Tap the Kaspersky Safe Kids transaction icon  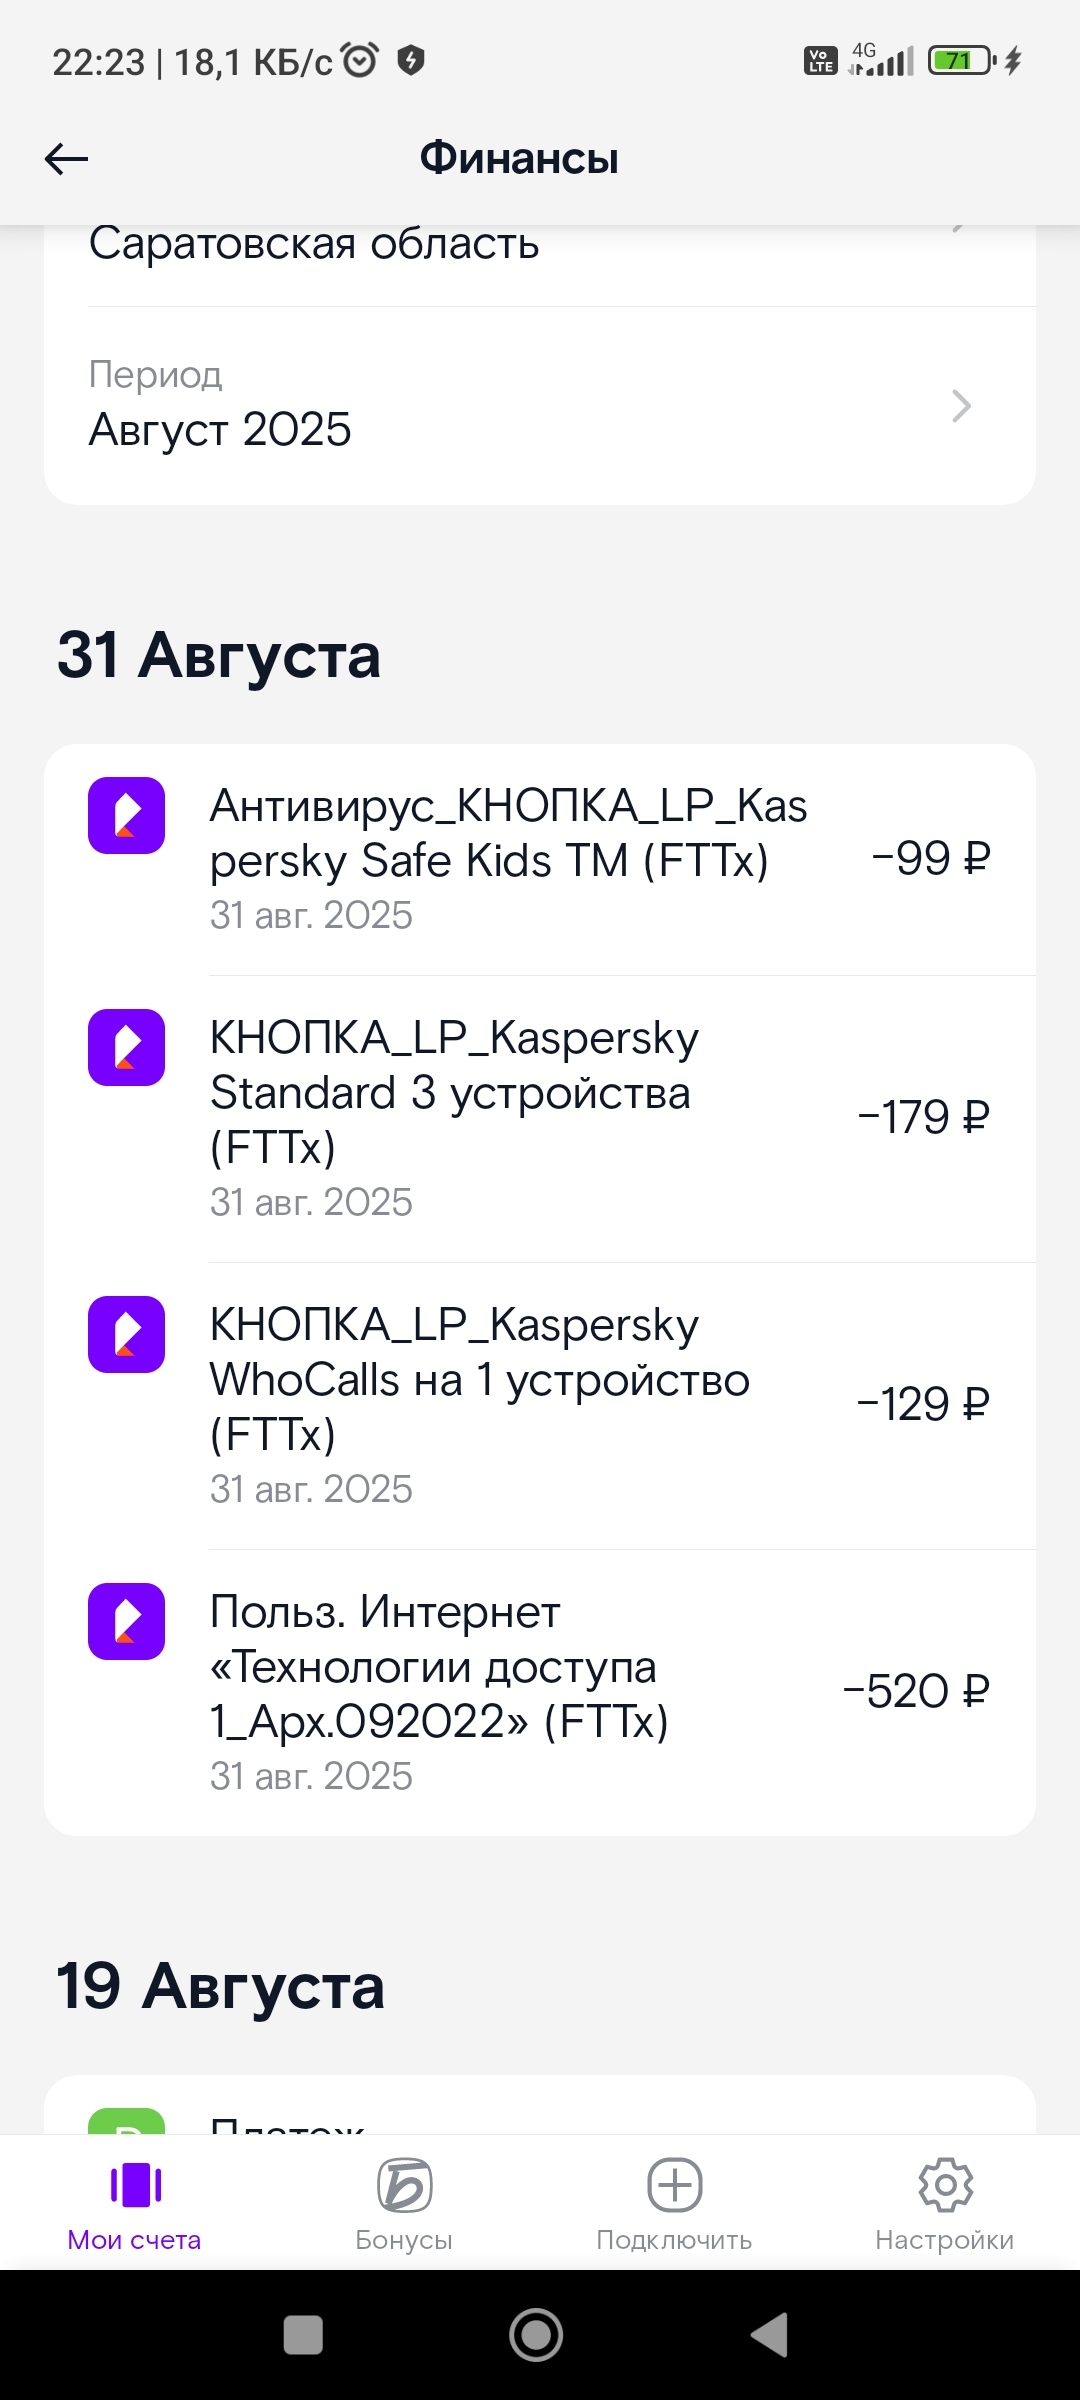pyautogui.click(x=127, y=816)
